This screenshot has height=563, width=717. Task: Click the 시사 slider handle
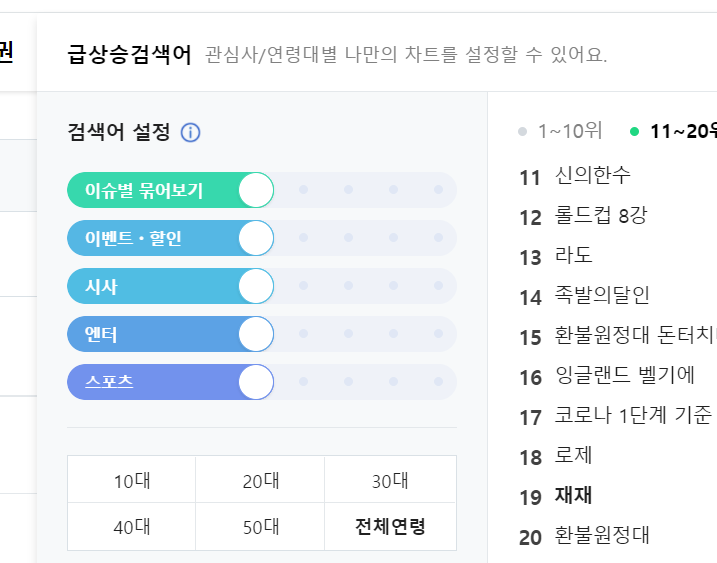point(256,286)
